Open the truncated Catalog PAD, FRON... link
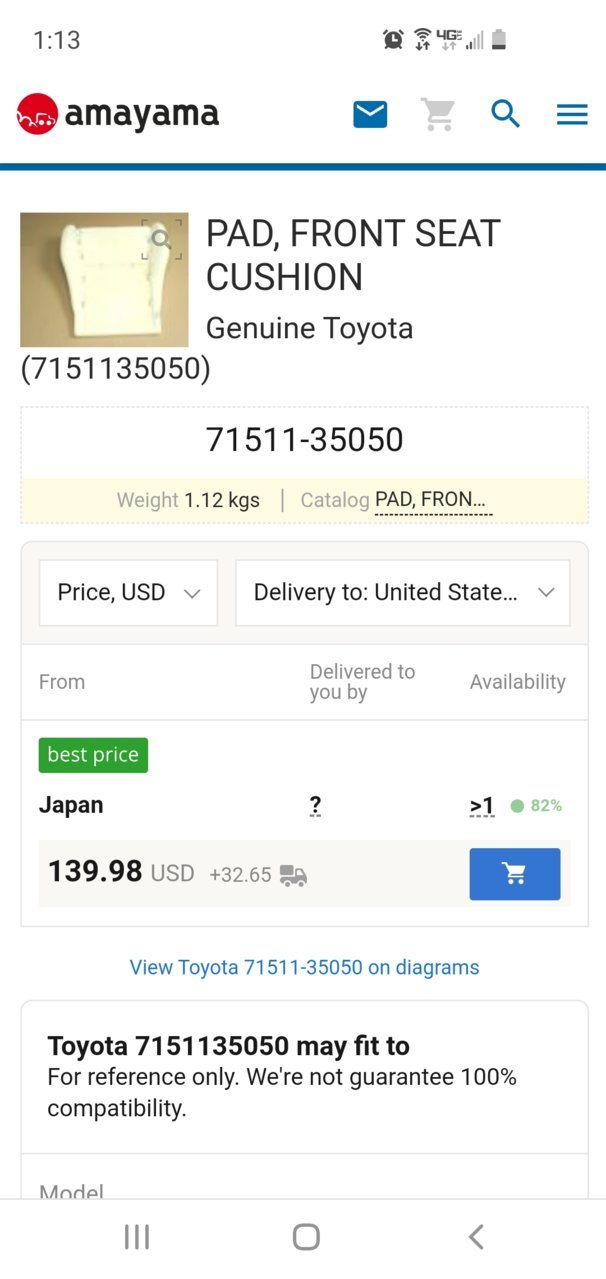 [x=433, y=500]
